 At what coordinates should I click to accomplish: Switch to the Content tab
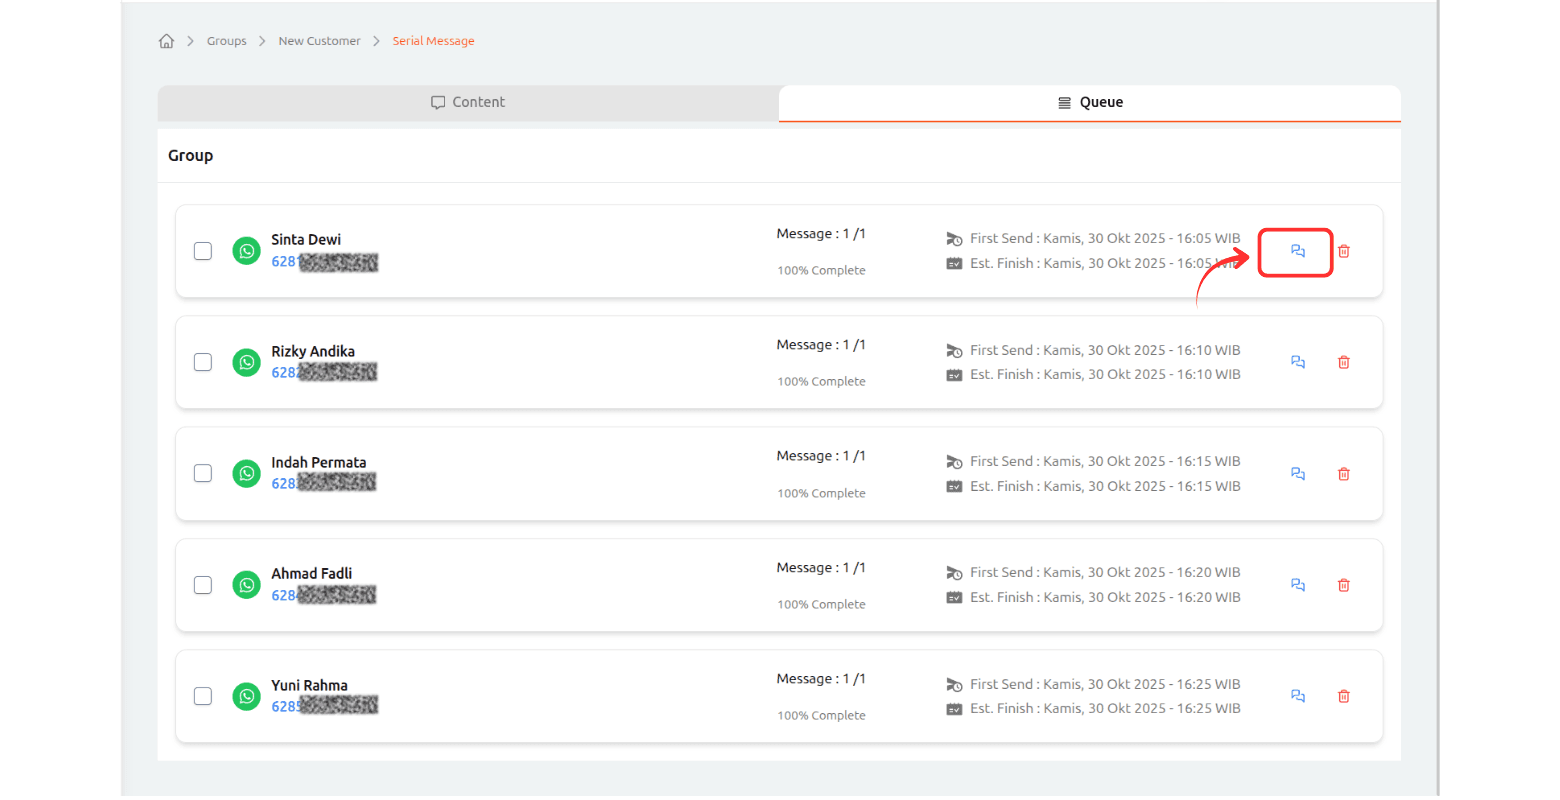point(468,102)
